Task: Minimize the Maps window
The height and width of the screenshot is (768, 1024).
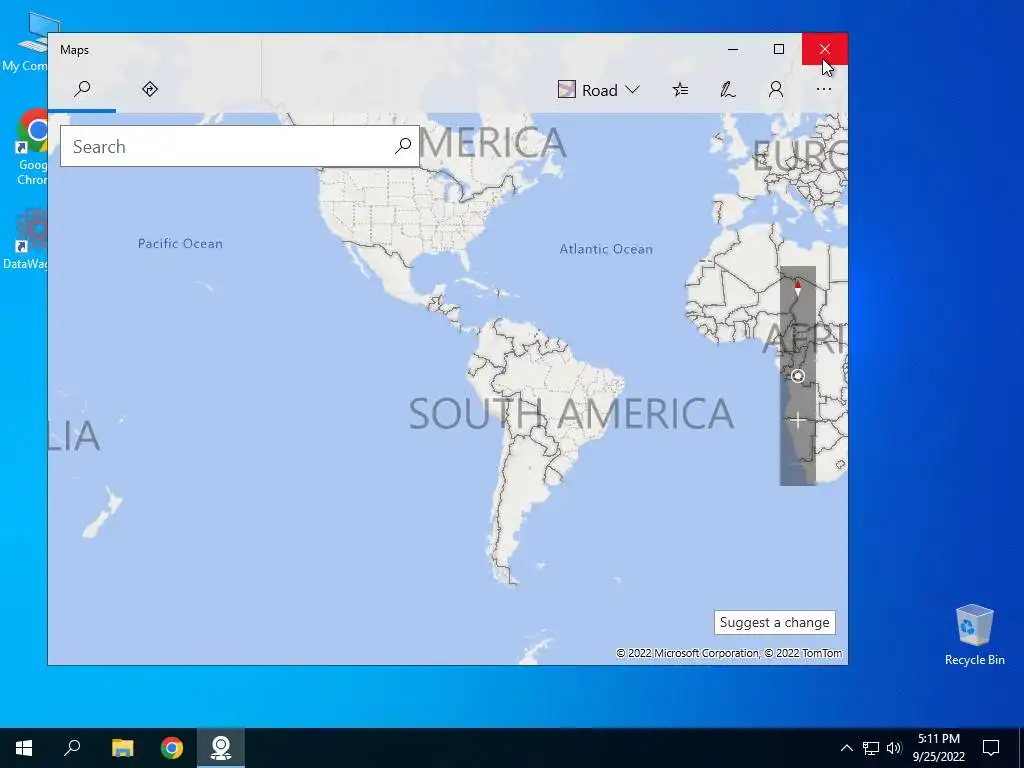Action: pos(733,49)
